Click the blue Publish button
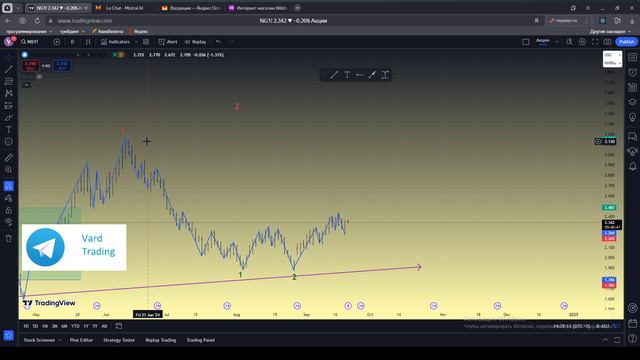The height and width of the screenshot is (360, 640). [x=627, y=42]
